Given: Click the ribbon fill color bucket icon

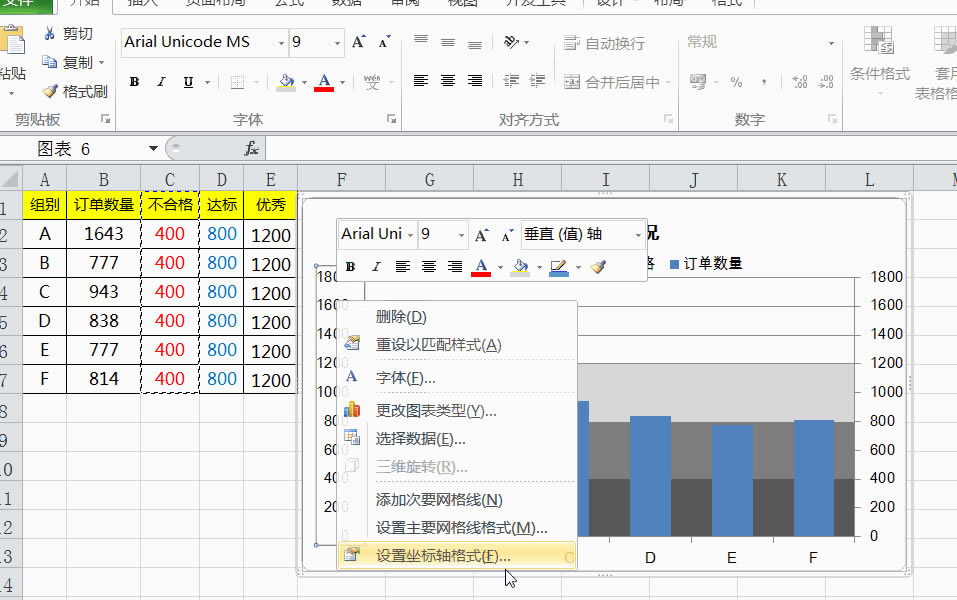Looking at the screenshot, I should coord(286,82).
